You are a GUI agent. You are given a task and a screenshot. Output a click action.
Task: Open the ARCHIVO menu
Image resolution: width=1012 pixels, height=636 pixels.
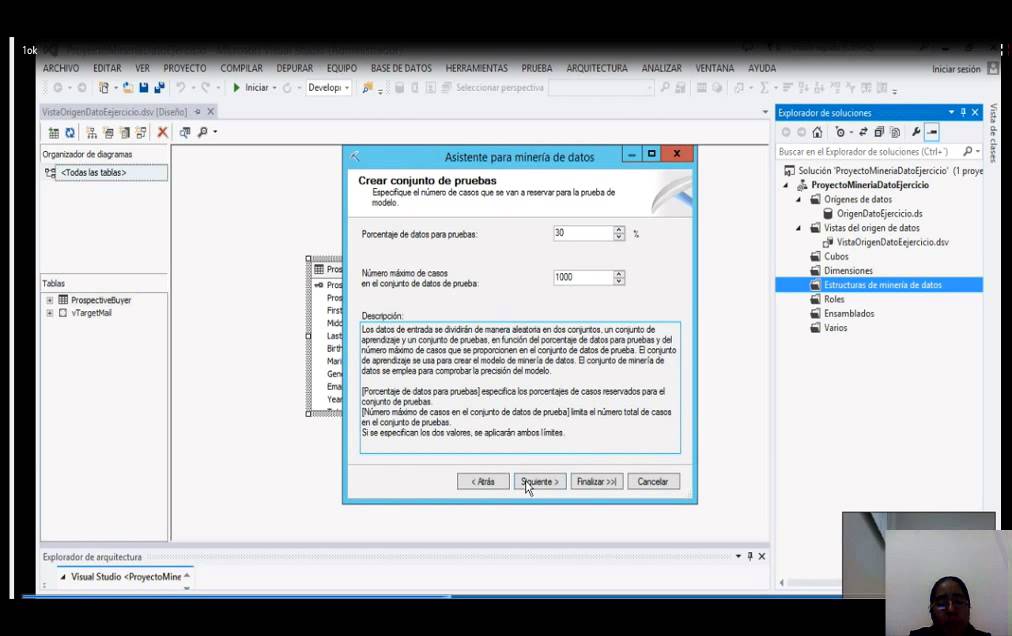tap(61, 68)
